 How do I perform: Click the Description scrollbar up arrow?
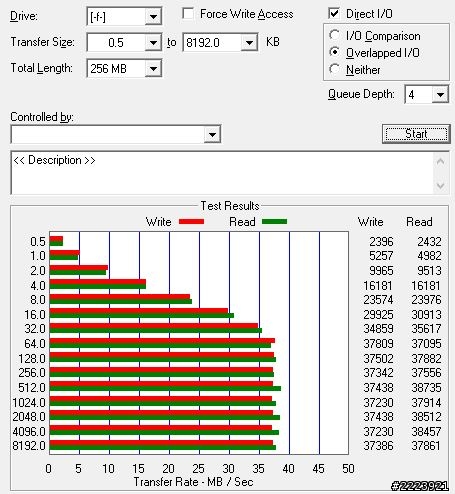(x=440, y=162)
